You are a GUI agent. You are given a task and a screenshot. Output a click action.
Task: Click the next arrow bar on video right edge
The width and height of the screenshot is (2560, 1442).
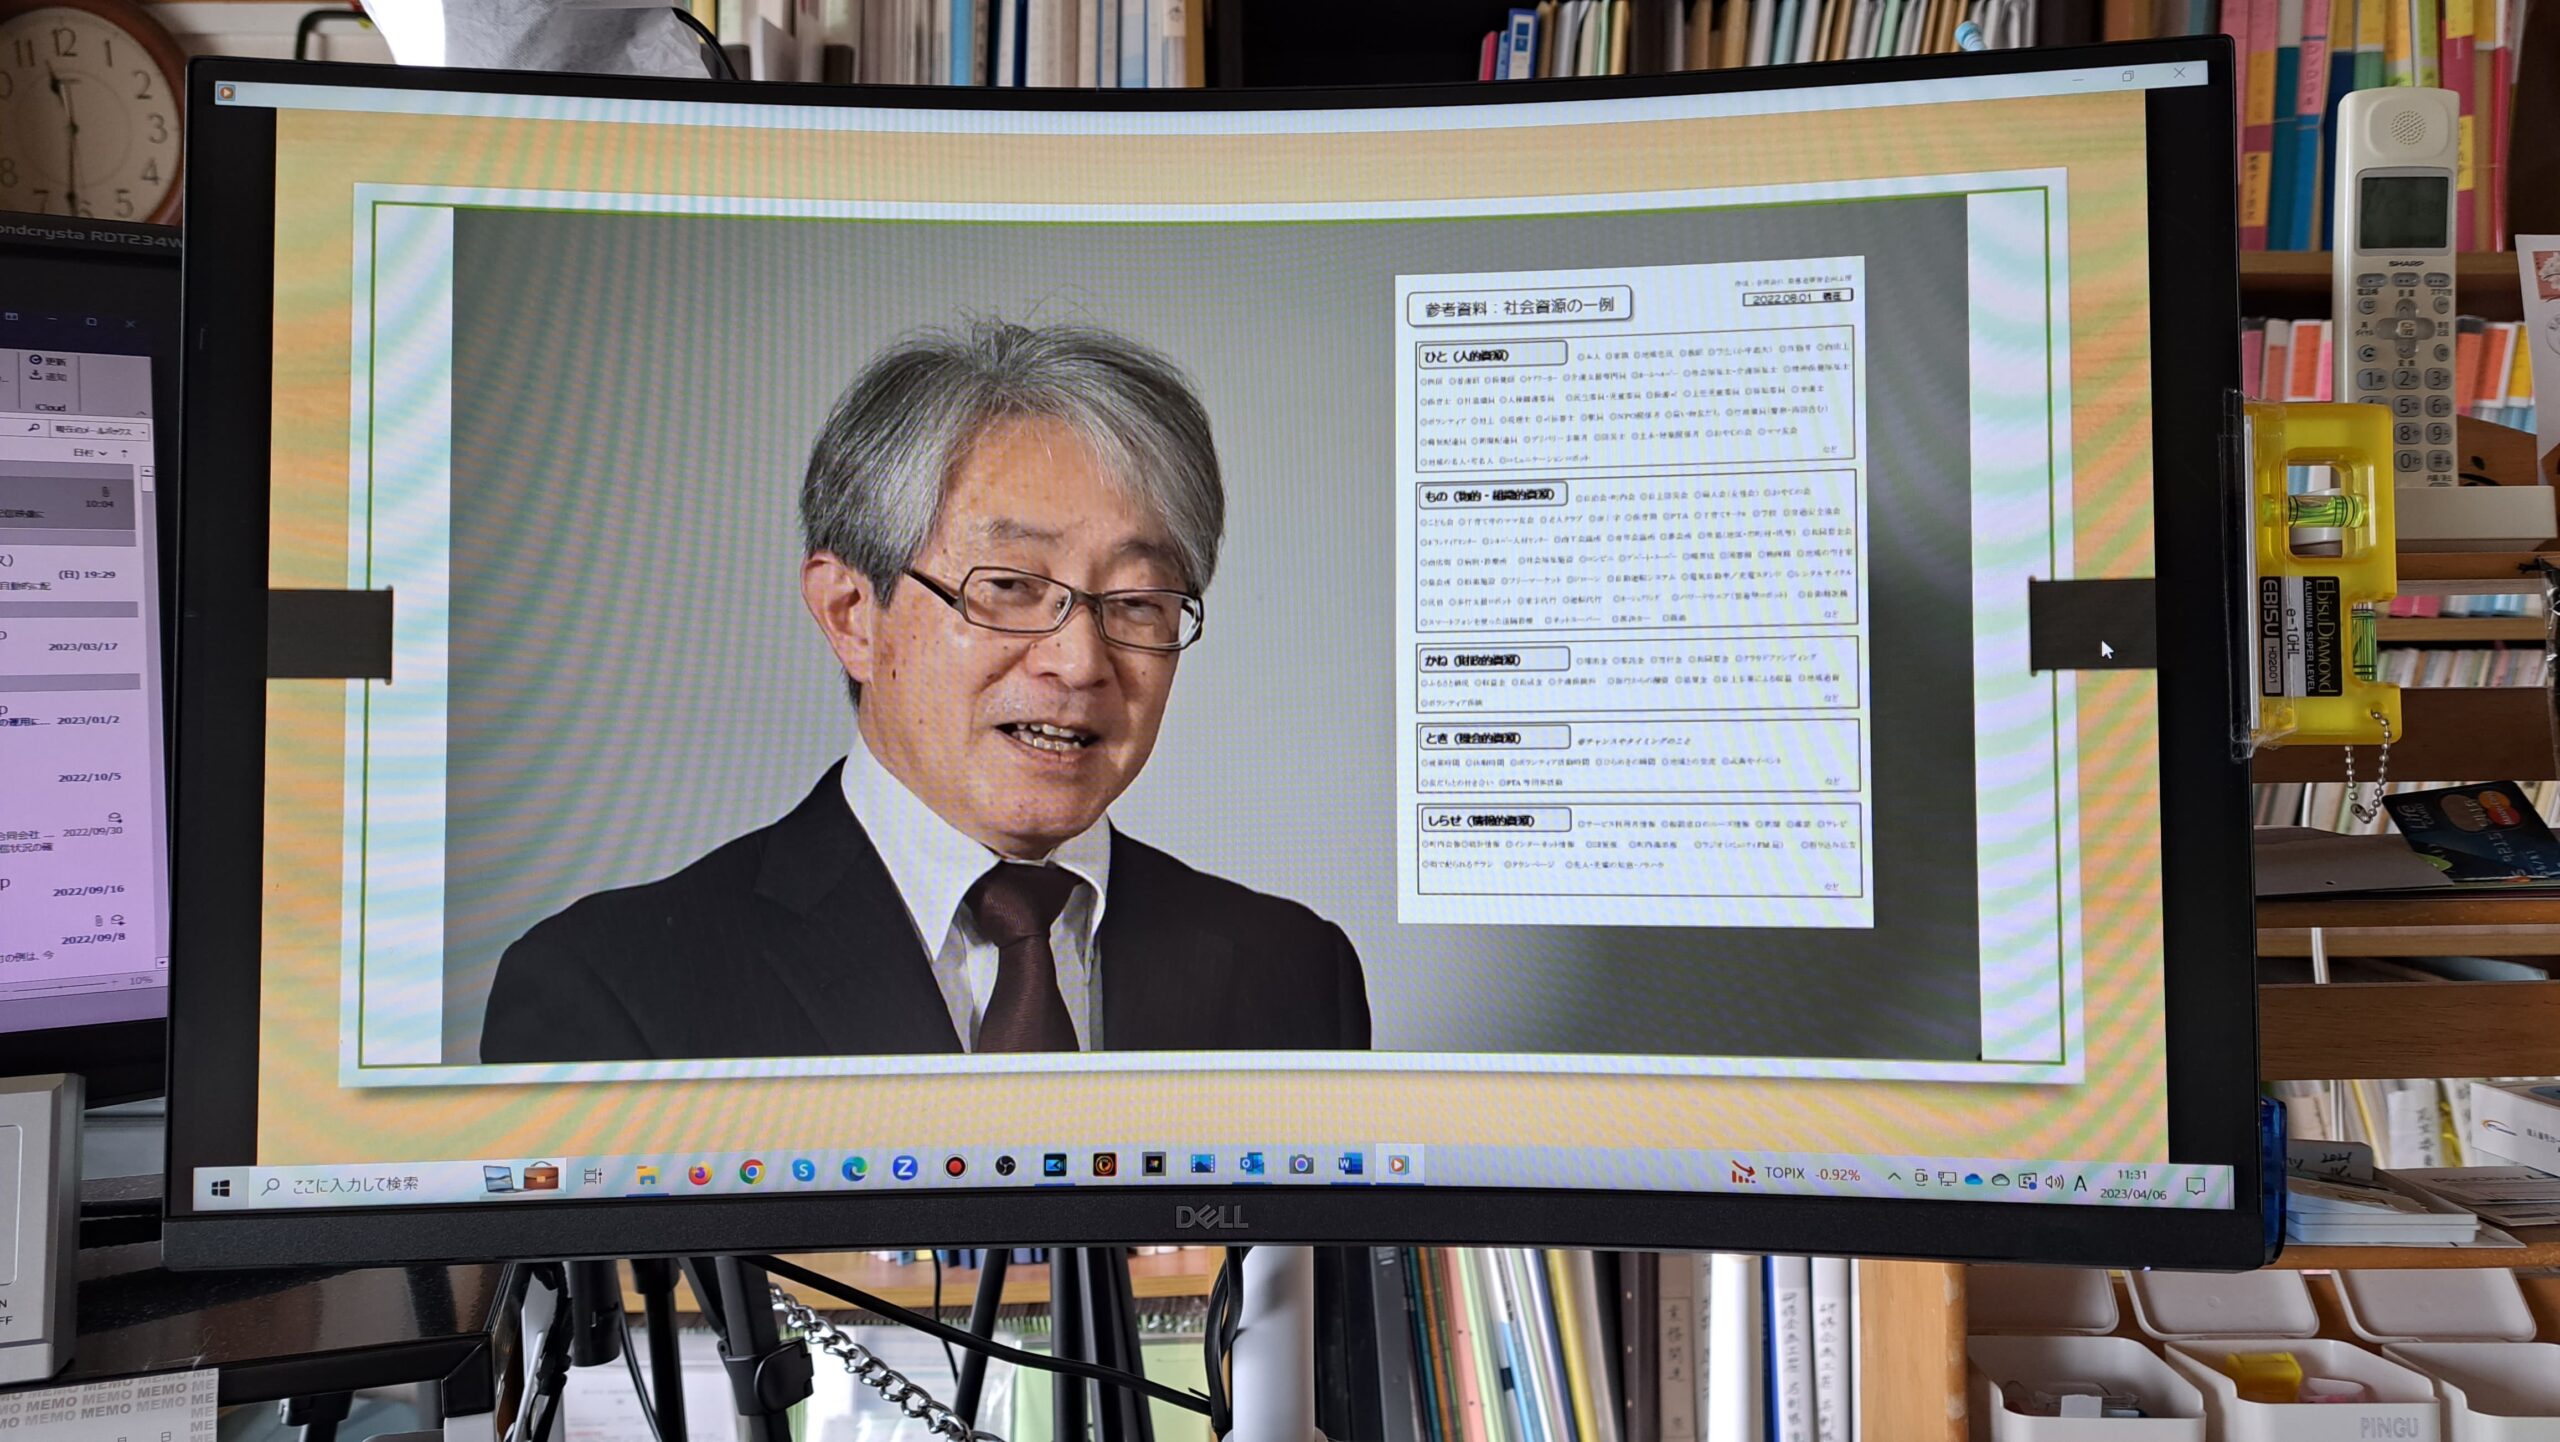pos(2093,624)
